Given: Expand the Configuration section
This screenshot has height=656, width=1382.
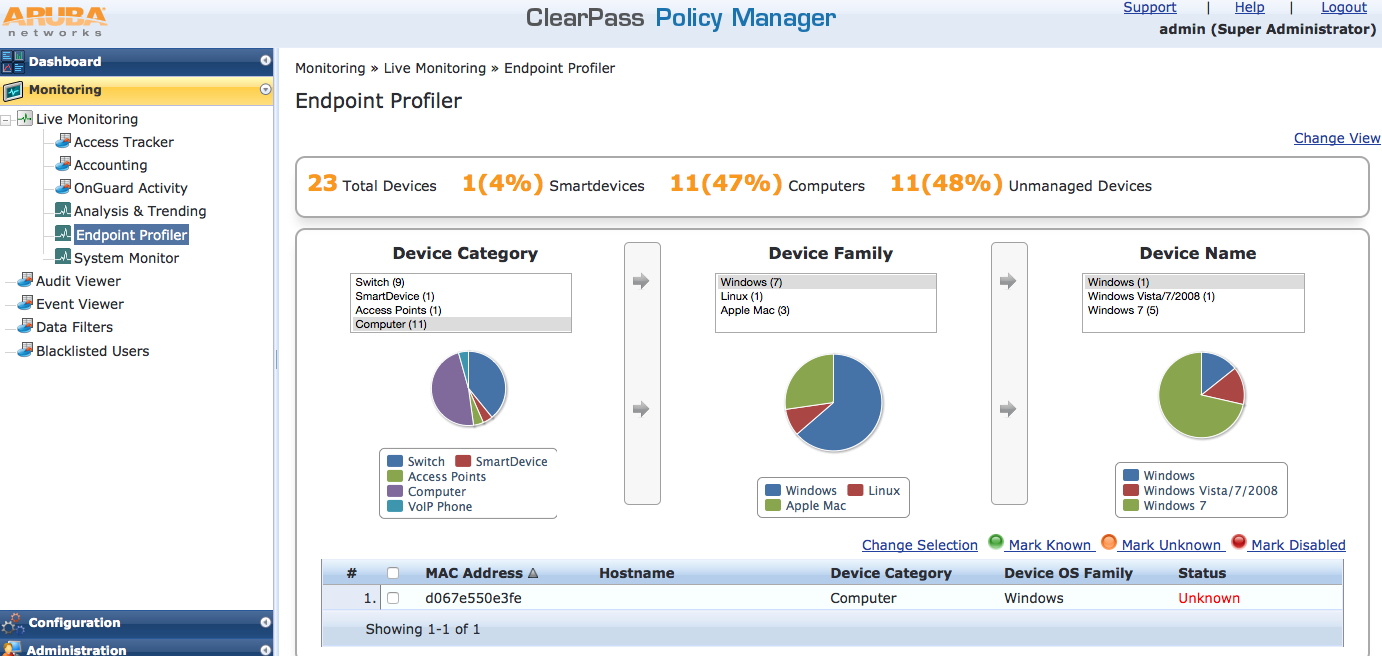Looking at the screenshot, I should [265, 622].
